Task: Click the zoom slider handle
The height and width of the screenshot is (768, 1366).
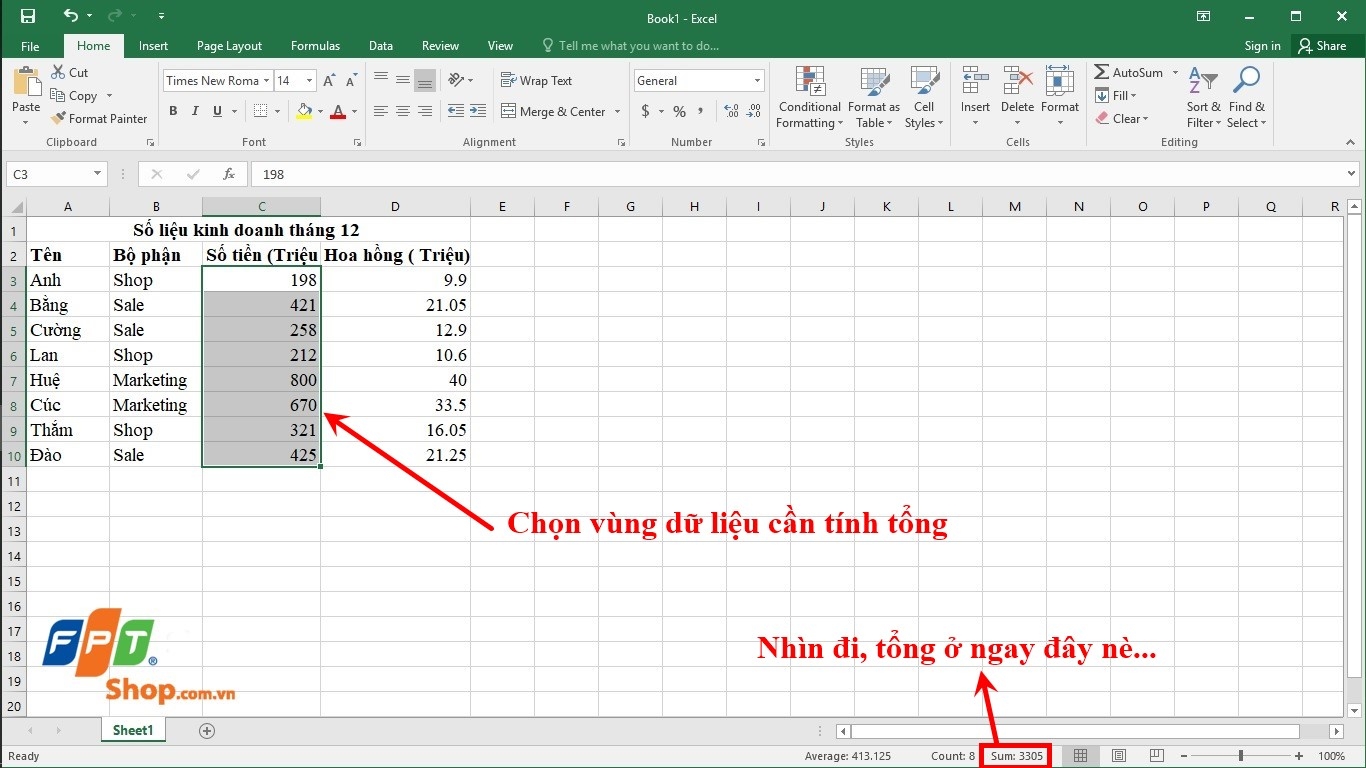Action: (1241, 756)
